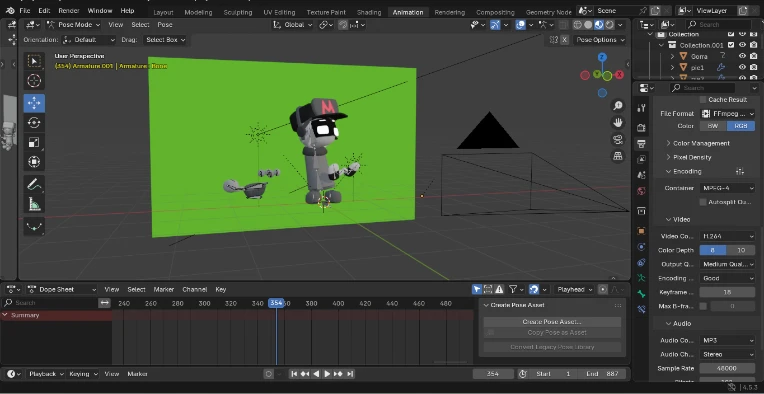This screenshot has height=394, width=764.
Task: Toggle Only Show Errors in dope sheet
Action: pyautogui.click(x=499, y=289)
